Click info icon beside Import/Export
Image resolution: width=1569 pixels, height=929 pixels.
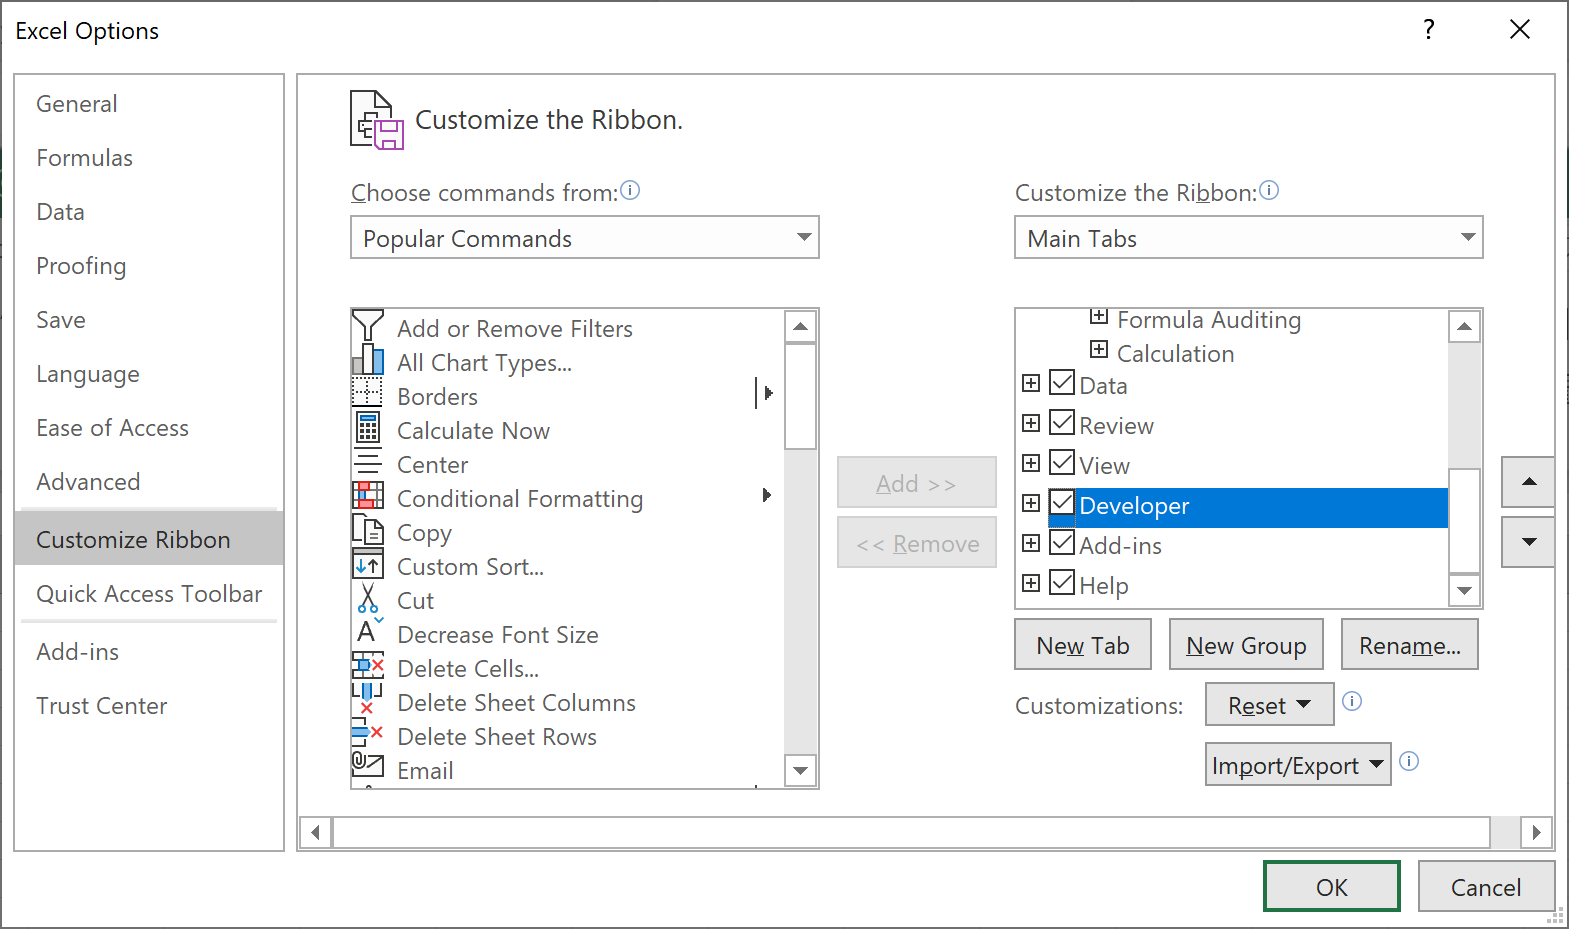click(1409, 762)
